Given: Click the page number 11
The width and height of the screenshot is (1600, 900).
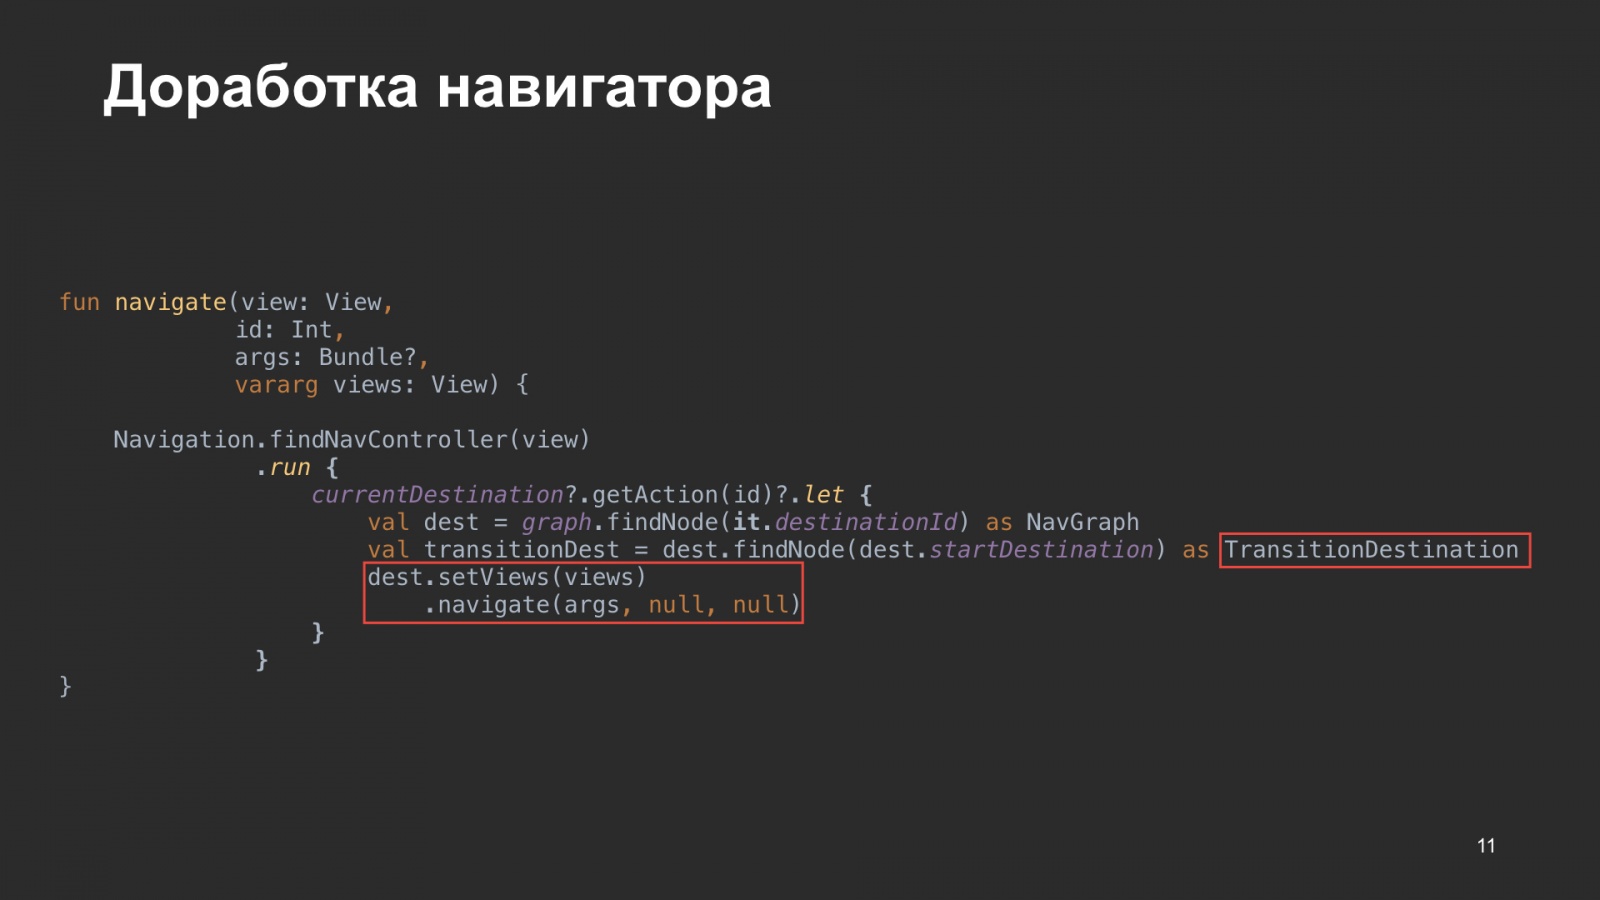Looking at the screenshot, I should click(x=1485, y=845).
